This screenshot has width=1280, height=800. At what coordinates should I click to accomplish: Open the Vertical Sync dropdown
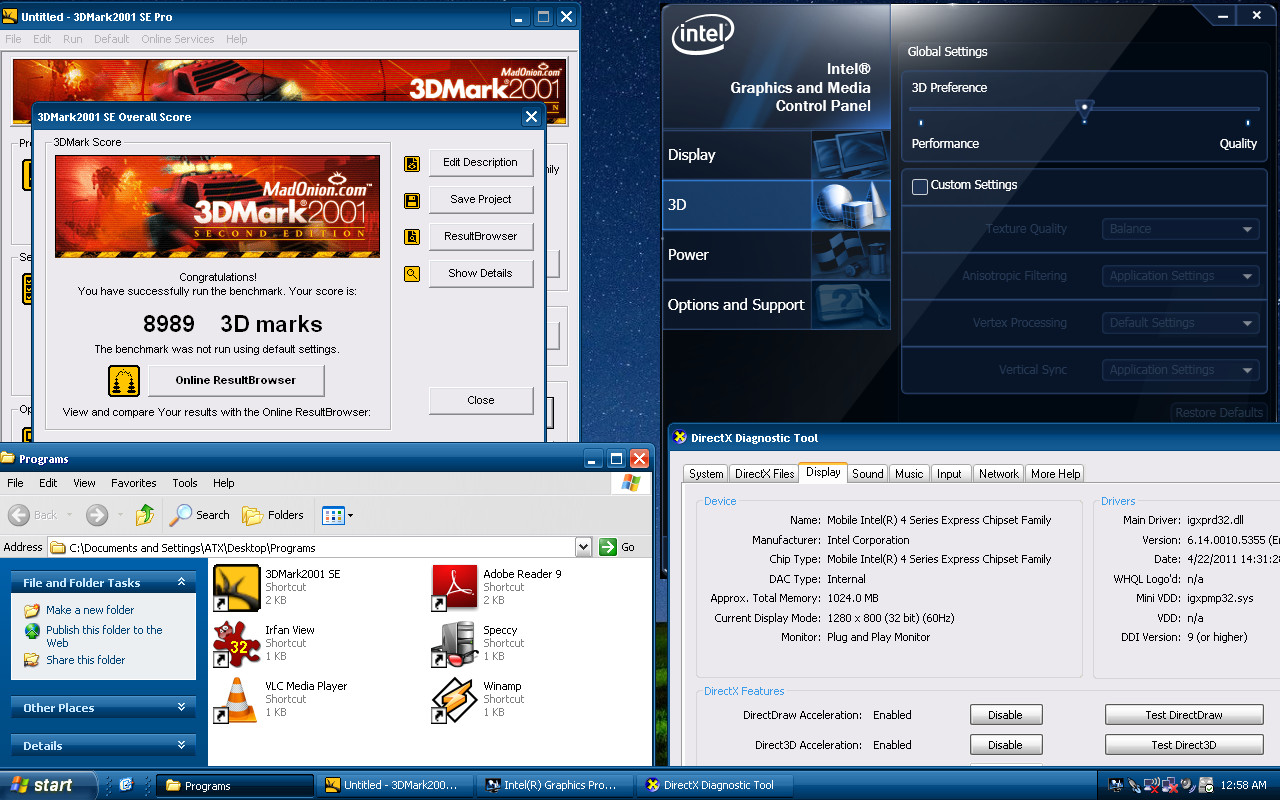[1180, 370]
